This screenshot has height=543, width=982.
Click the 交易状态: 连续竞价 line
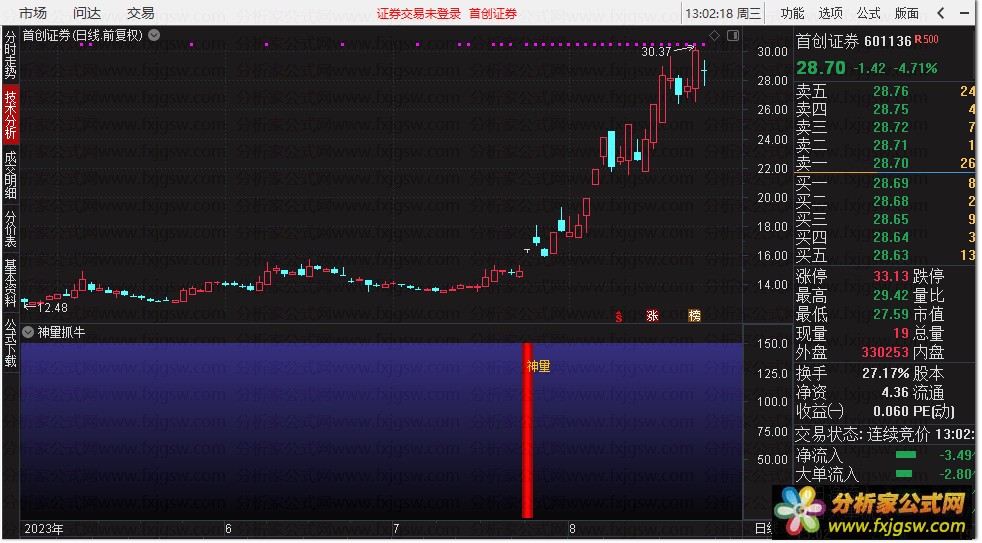pos(885,434)
